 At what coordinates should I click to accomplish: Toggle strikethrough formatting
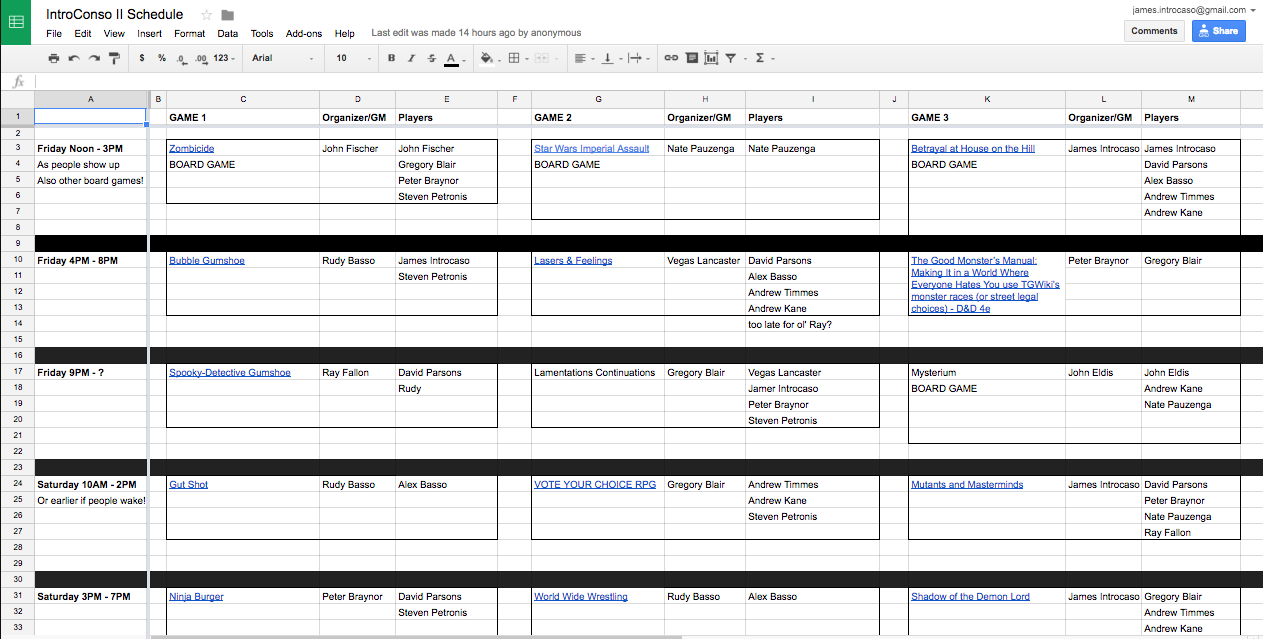pos(431,59)
